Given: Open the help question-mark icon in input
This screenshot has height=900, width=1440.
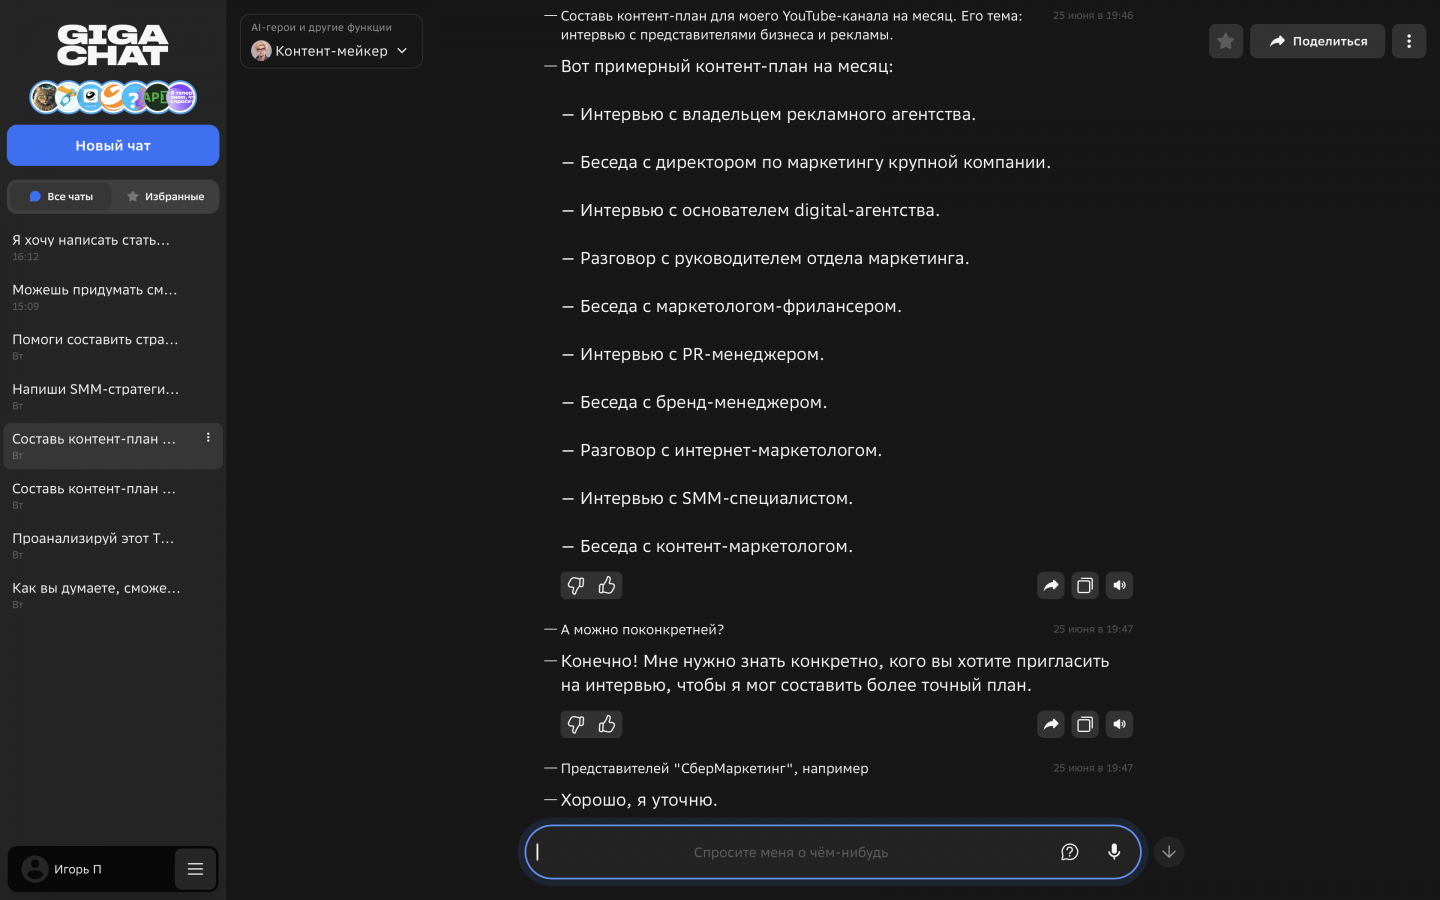Looking at the screenshot, I should [x=1070, y=852].
